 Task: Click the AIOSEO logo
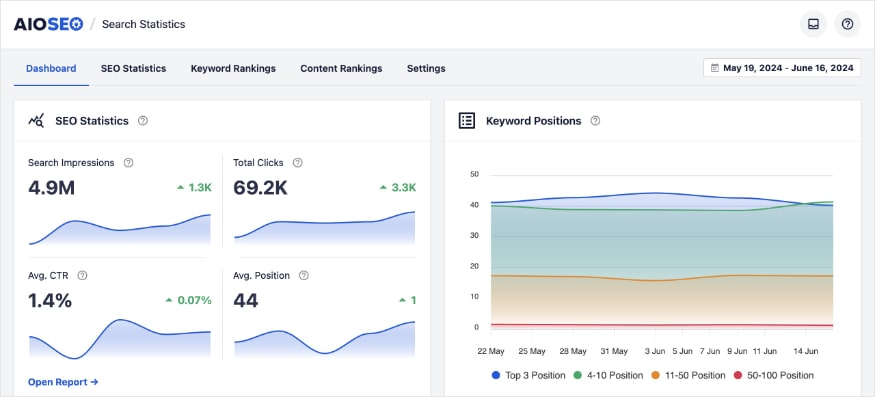(49, 24)
